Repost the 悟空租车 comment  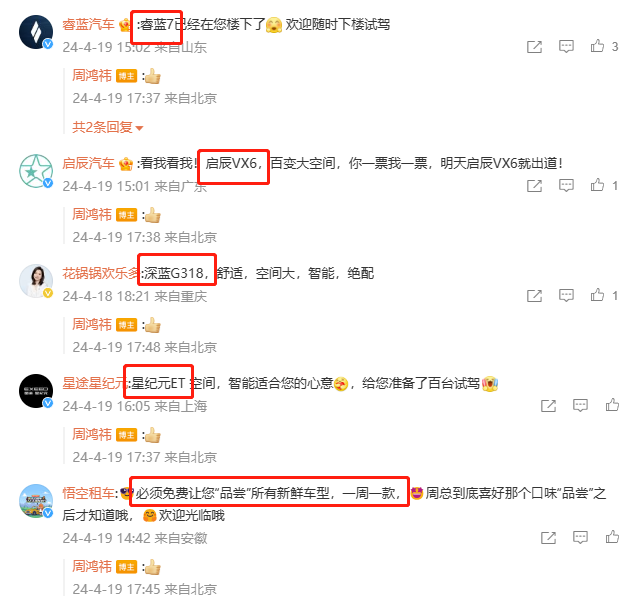[x=548, y=538]
